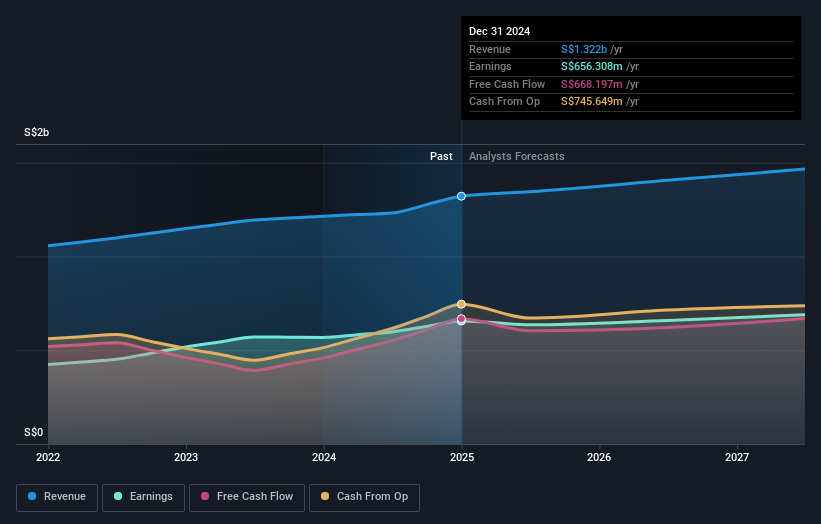Toggle the Free Cash Flow legend button
The image size is (821, 524).
247,497
